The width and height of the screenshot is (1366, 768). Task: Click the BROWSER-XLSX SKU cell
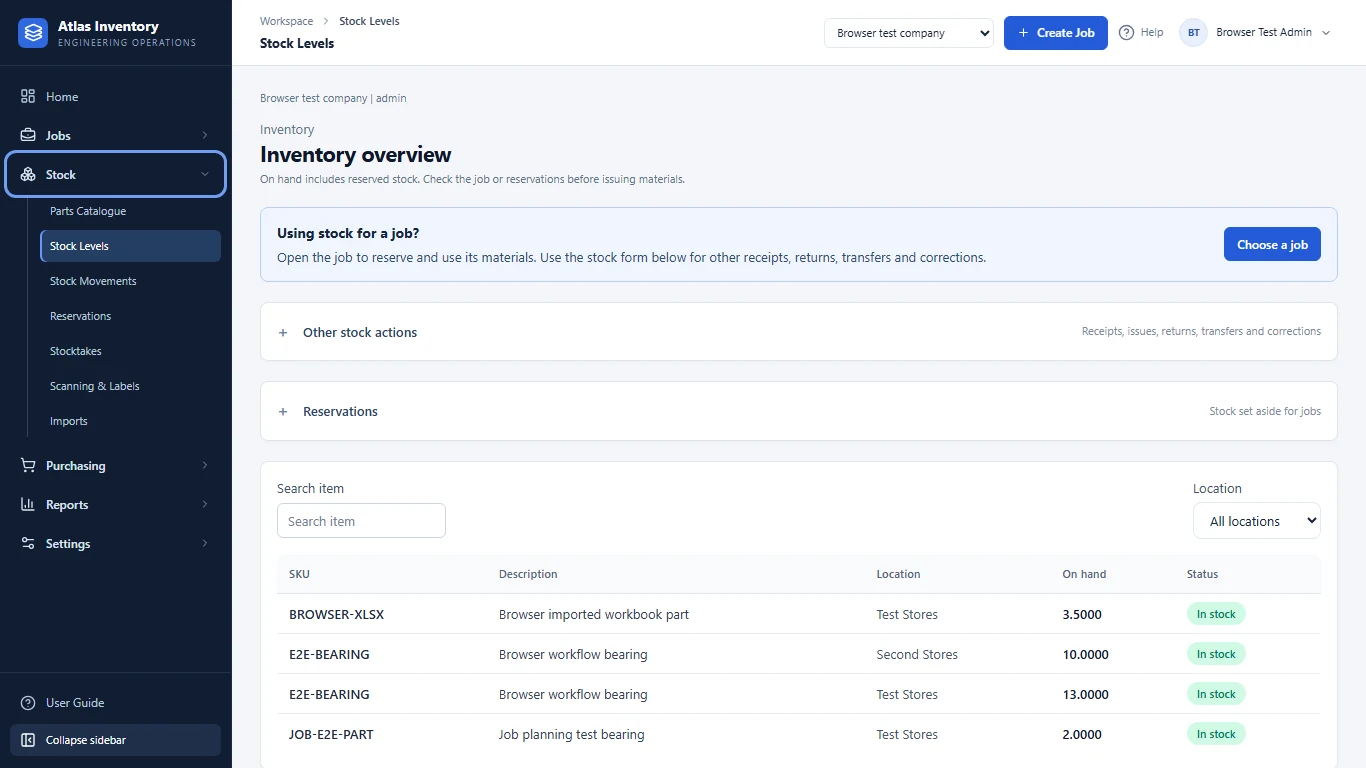[x=336, y=615]
